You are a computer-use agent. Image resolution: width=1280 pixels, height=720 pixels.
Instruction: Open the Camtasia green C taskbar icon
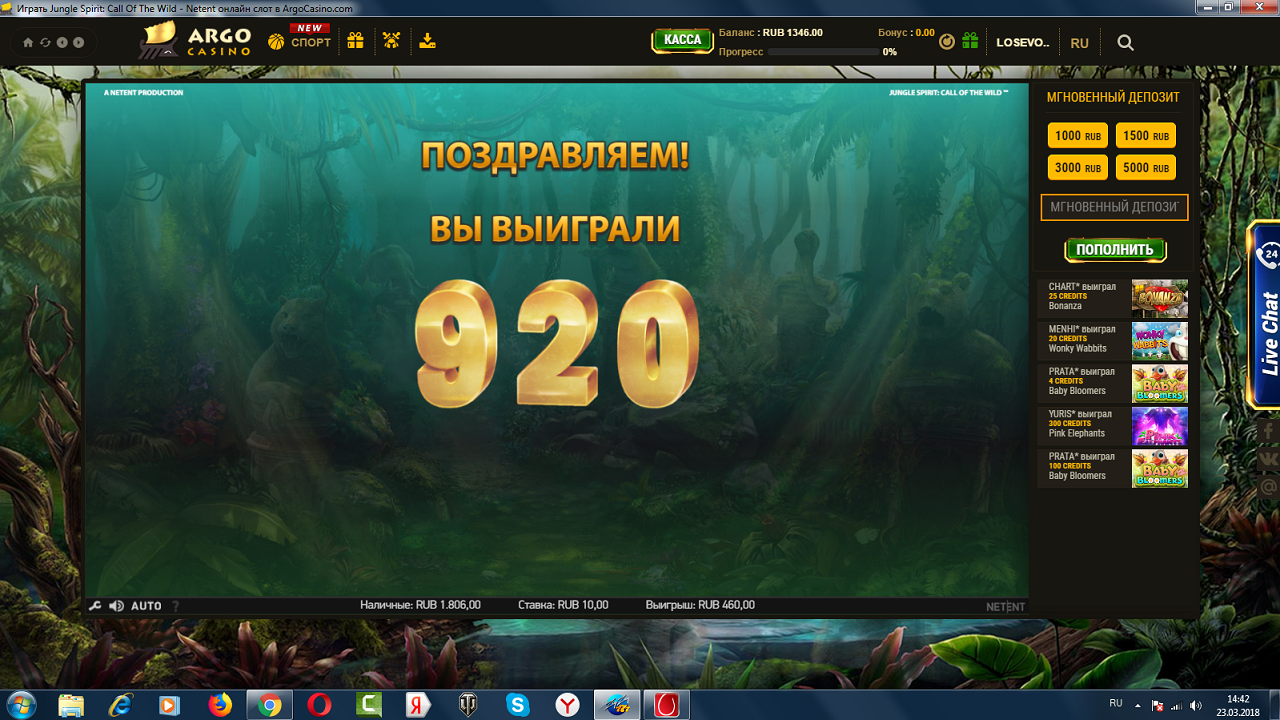pyautogui.click(x=369, y=705)
